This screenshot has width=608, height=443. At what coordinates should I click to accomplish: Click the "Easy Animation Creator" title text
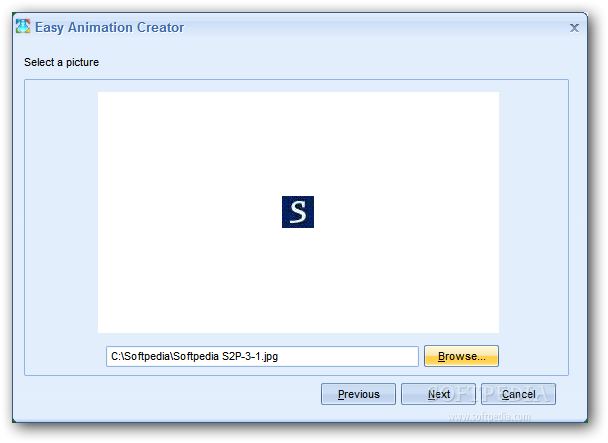109,28
